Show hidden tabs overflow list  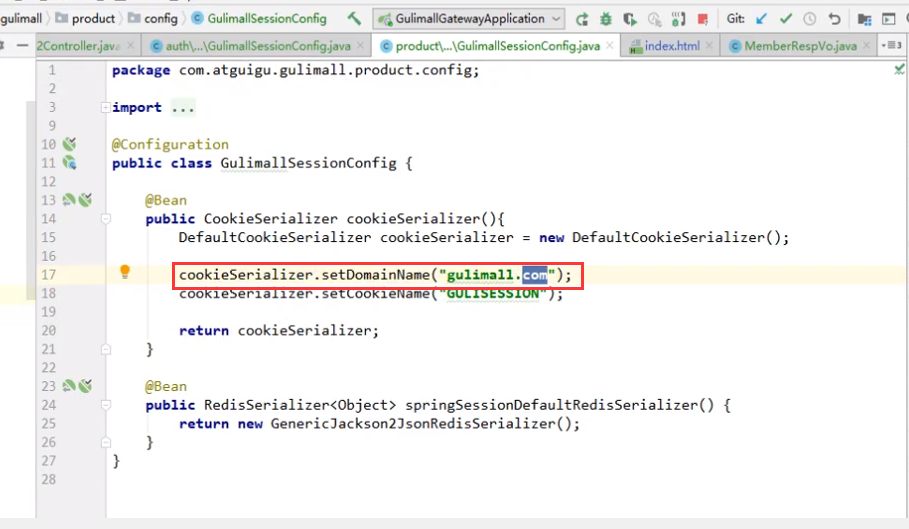point(892,45)
